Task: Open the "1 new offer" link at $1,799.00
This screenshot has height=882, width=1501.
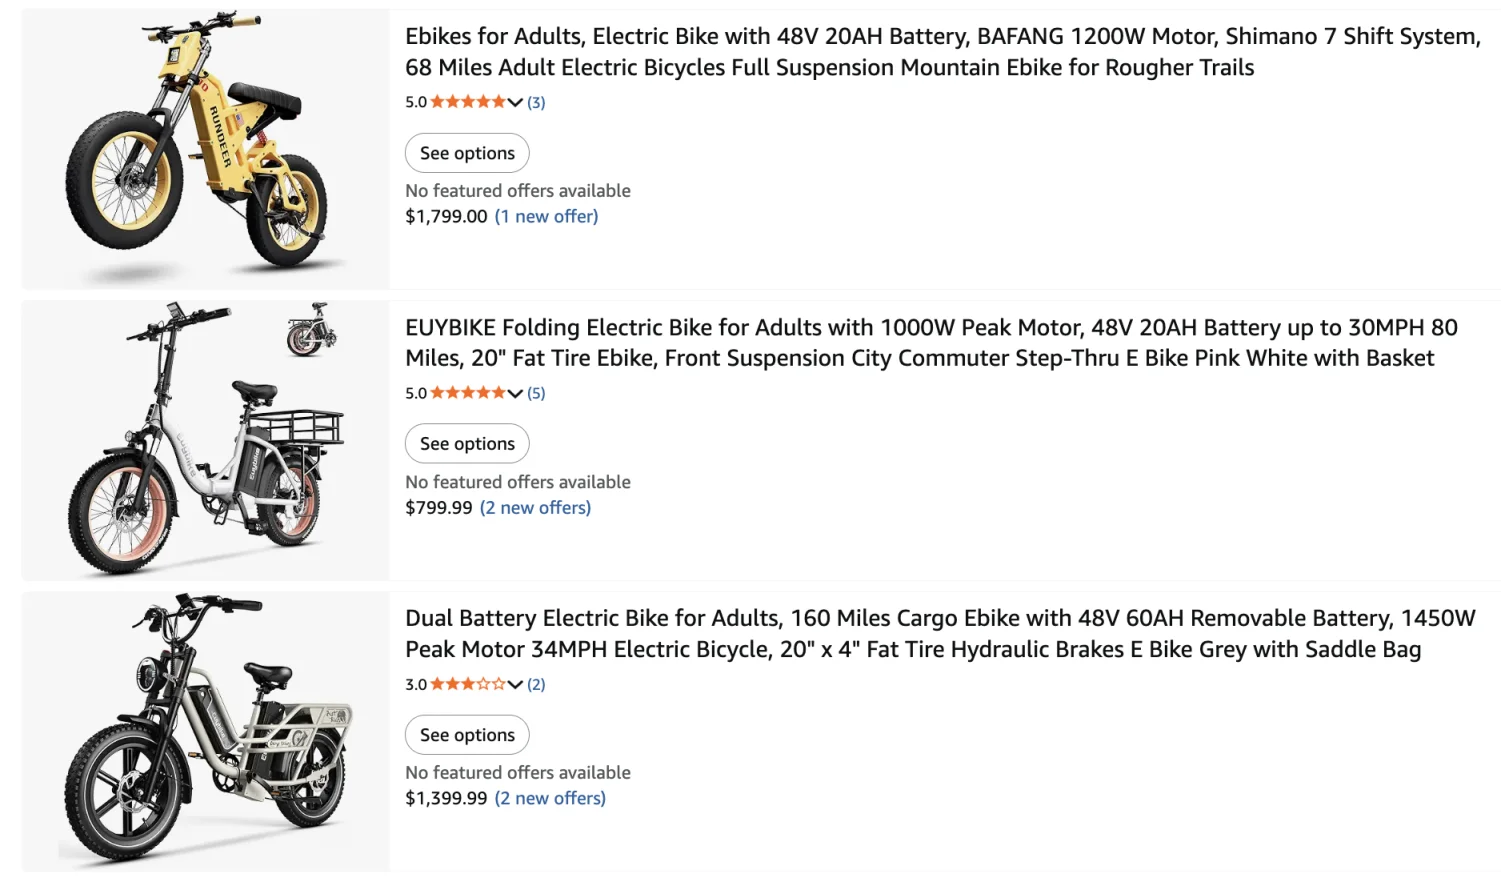Action: [x=546, y=216]
